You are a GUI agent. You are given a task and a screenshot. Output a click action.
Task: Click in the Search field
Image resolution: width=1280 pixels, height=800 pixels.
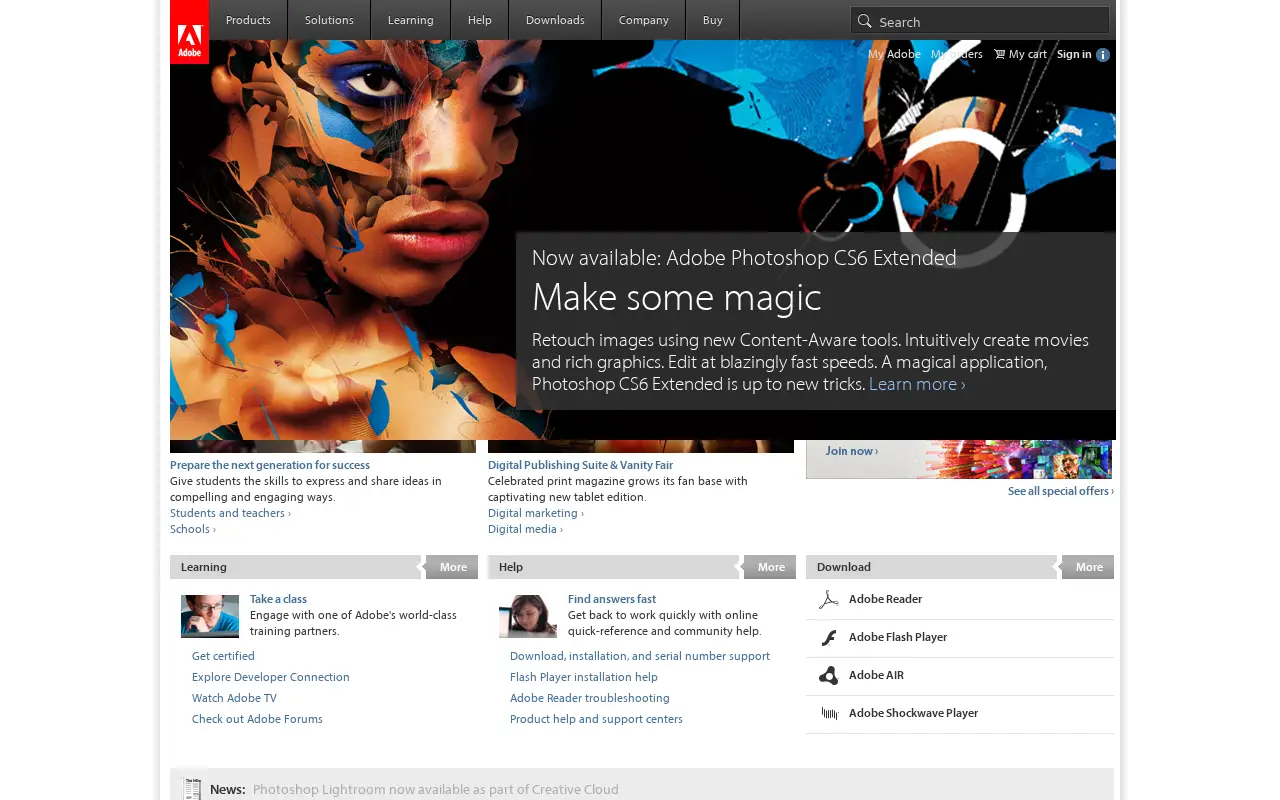click(980, 21)
